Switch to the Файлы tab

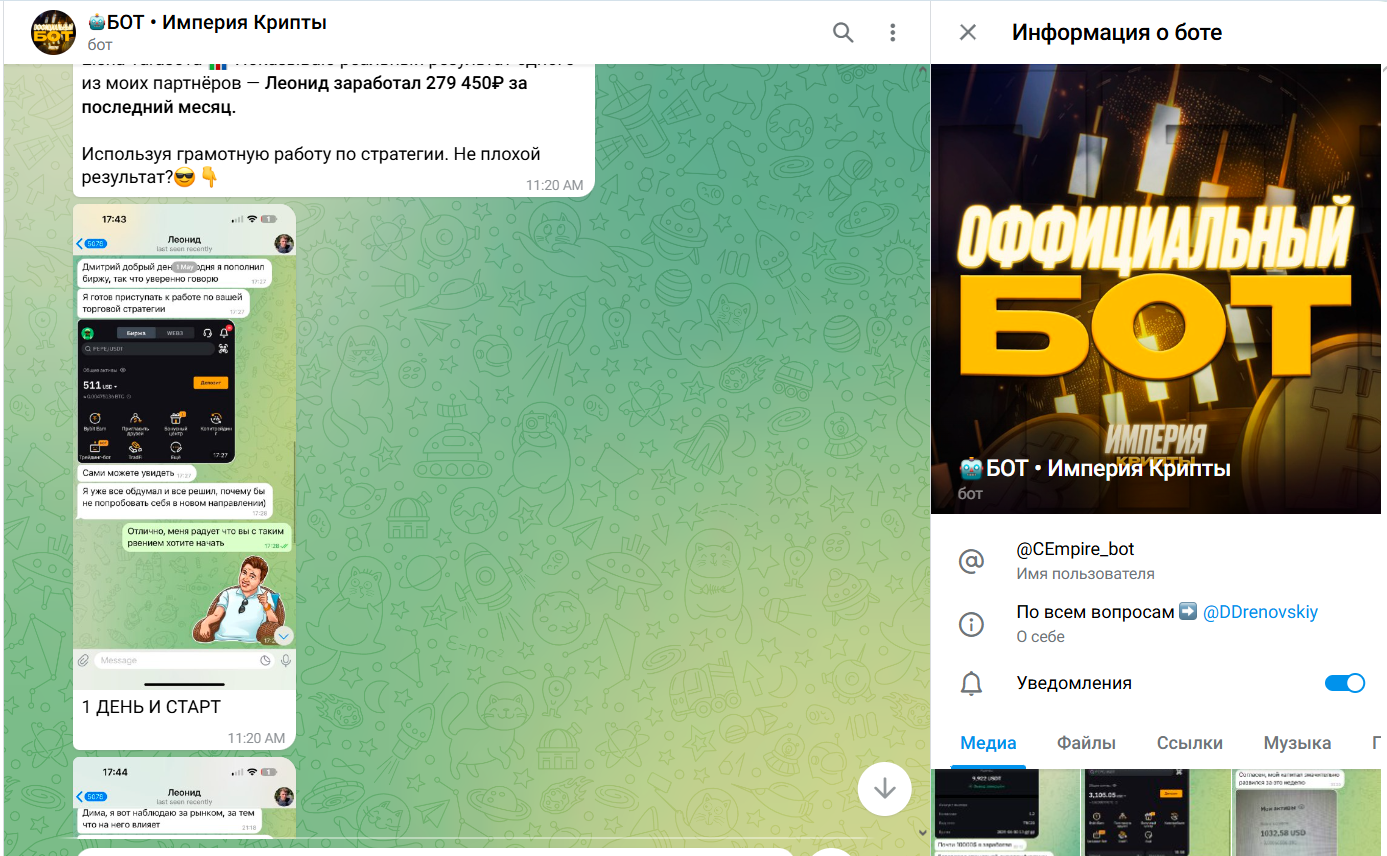pos(1086,743)
